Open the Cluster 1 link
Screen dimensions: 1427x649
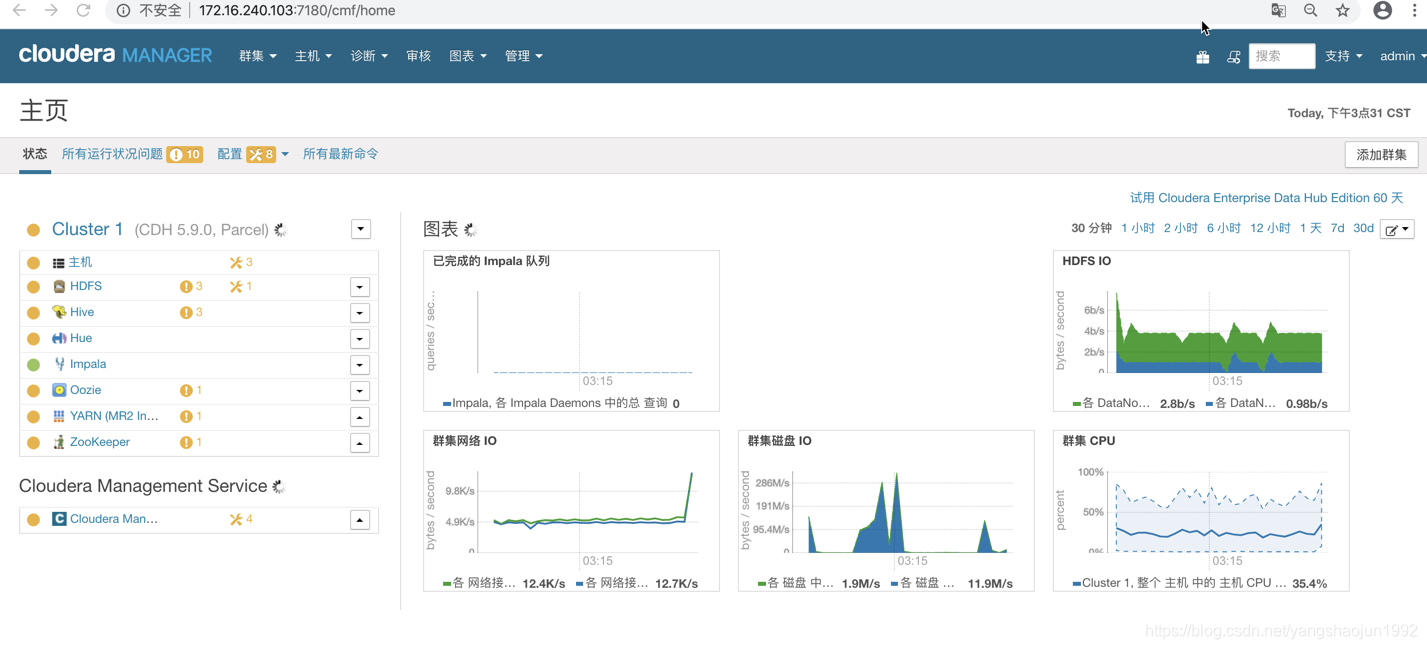pyautogui.click(x=87, y=229)
